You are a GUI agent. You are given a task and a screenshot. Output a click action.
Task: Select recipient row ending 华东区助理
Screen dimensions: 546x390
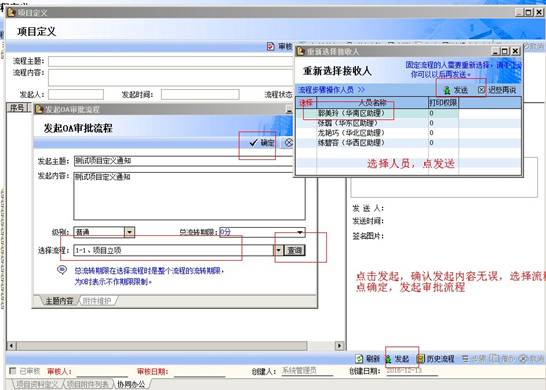click(x=348, y=123)
